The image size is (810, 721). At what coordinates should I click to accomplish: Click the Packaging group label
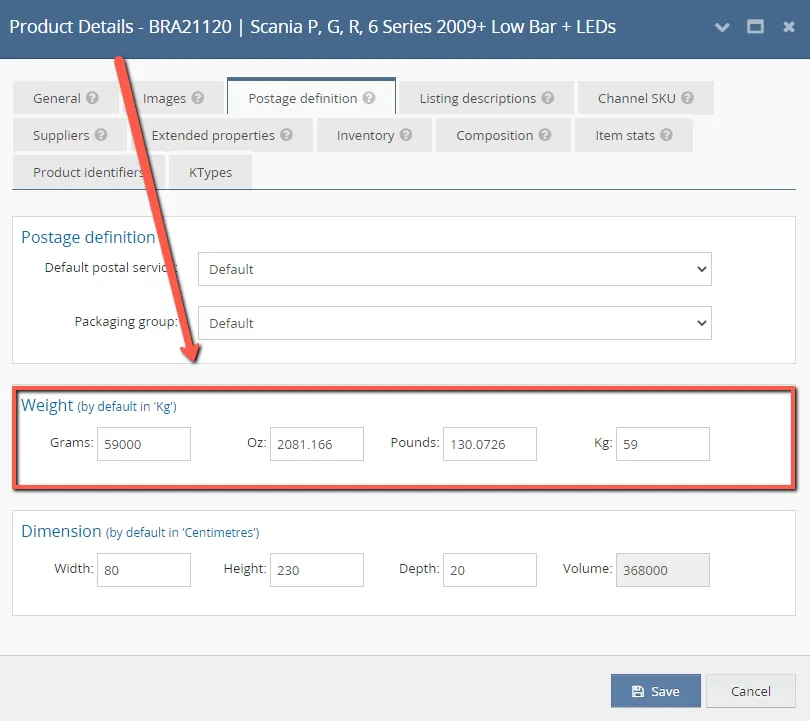pyautogui.click(x=126, y=322)
